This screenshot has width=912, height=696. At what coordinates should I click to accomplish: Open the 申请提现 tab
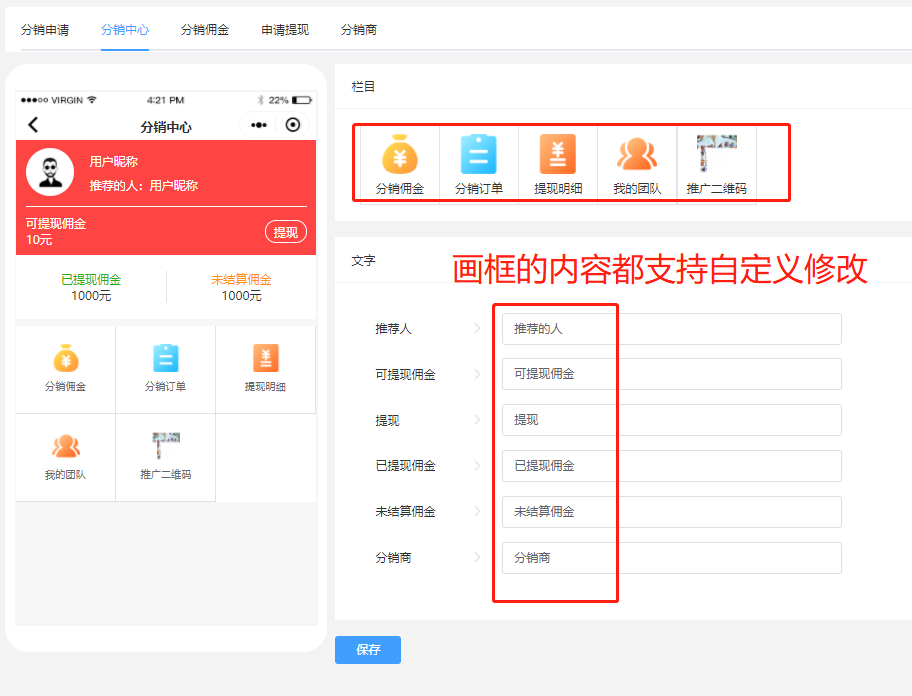pyautogui.click(x=285, y=30)
